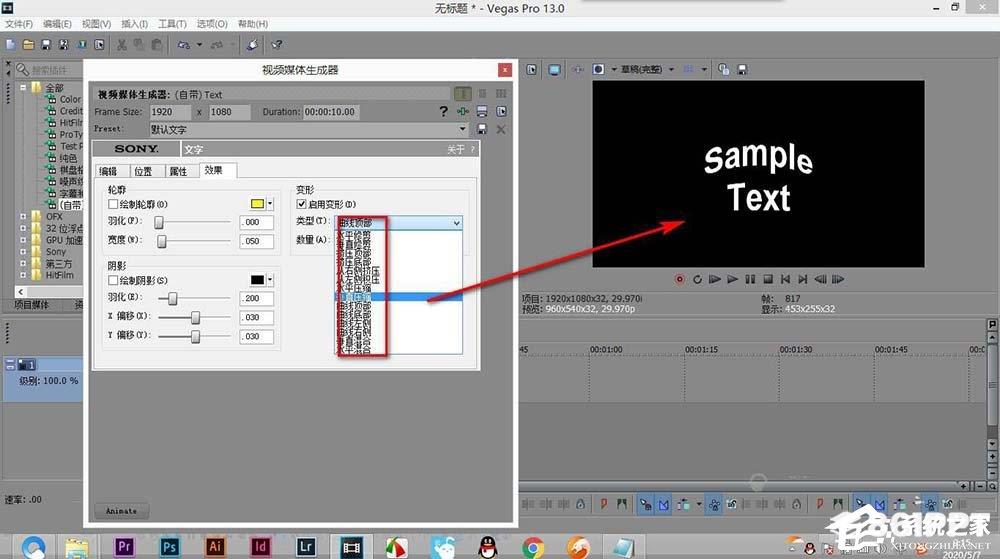Stop the preview playback
Image resolution: width=1000 pixels, height=559 pixels.
pos(768,279)
